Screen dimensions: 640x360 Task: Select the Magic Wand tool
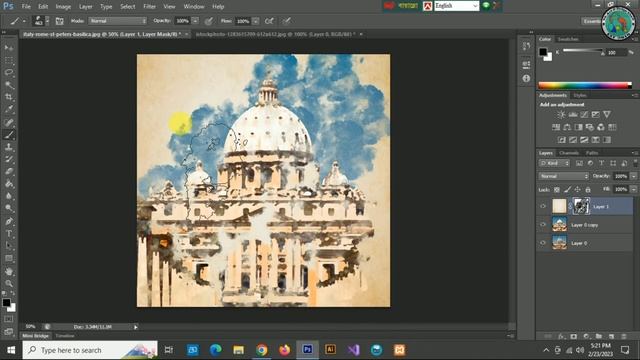click(9, 85)
